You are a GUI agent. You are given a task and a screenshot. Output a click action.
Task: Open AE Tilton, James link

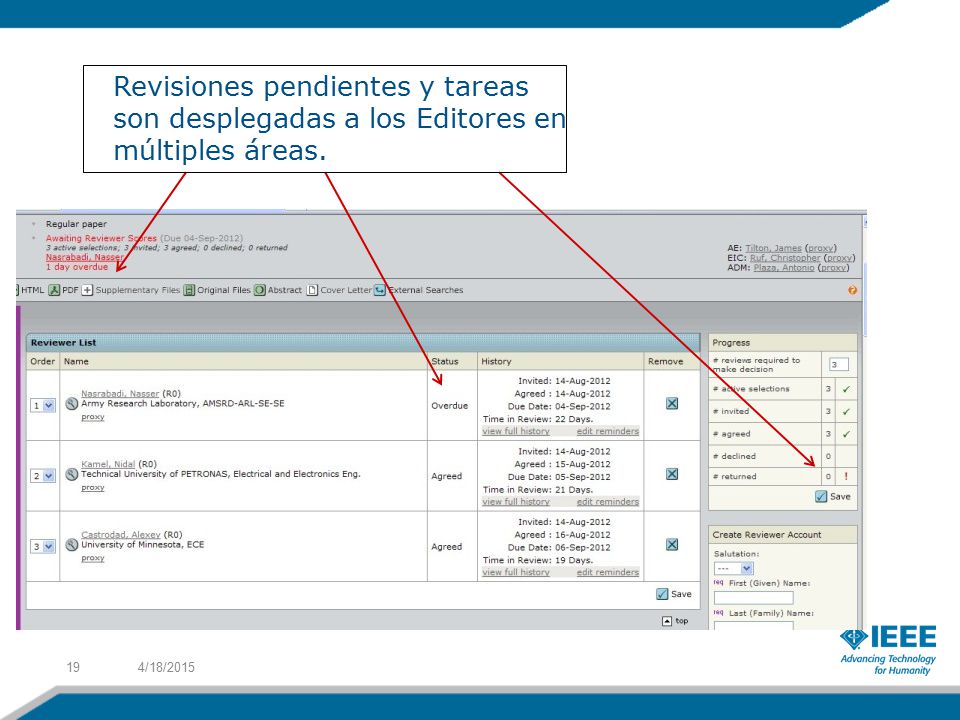coord(773,248)
